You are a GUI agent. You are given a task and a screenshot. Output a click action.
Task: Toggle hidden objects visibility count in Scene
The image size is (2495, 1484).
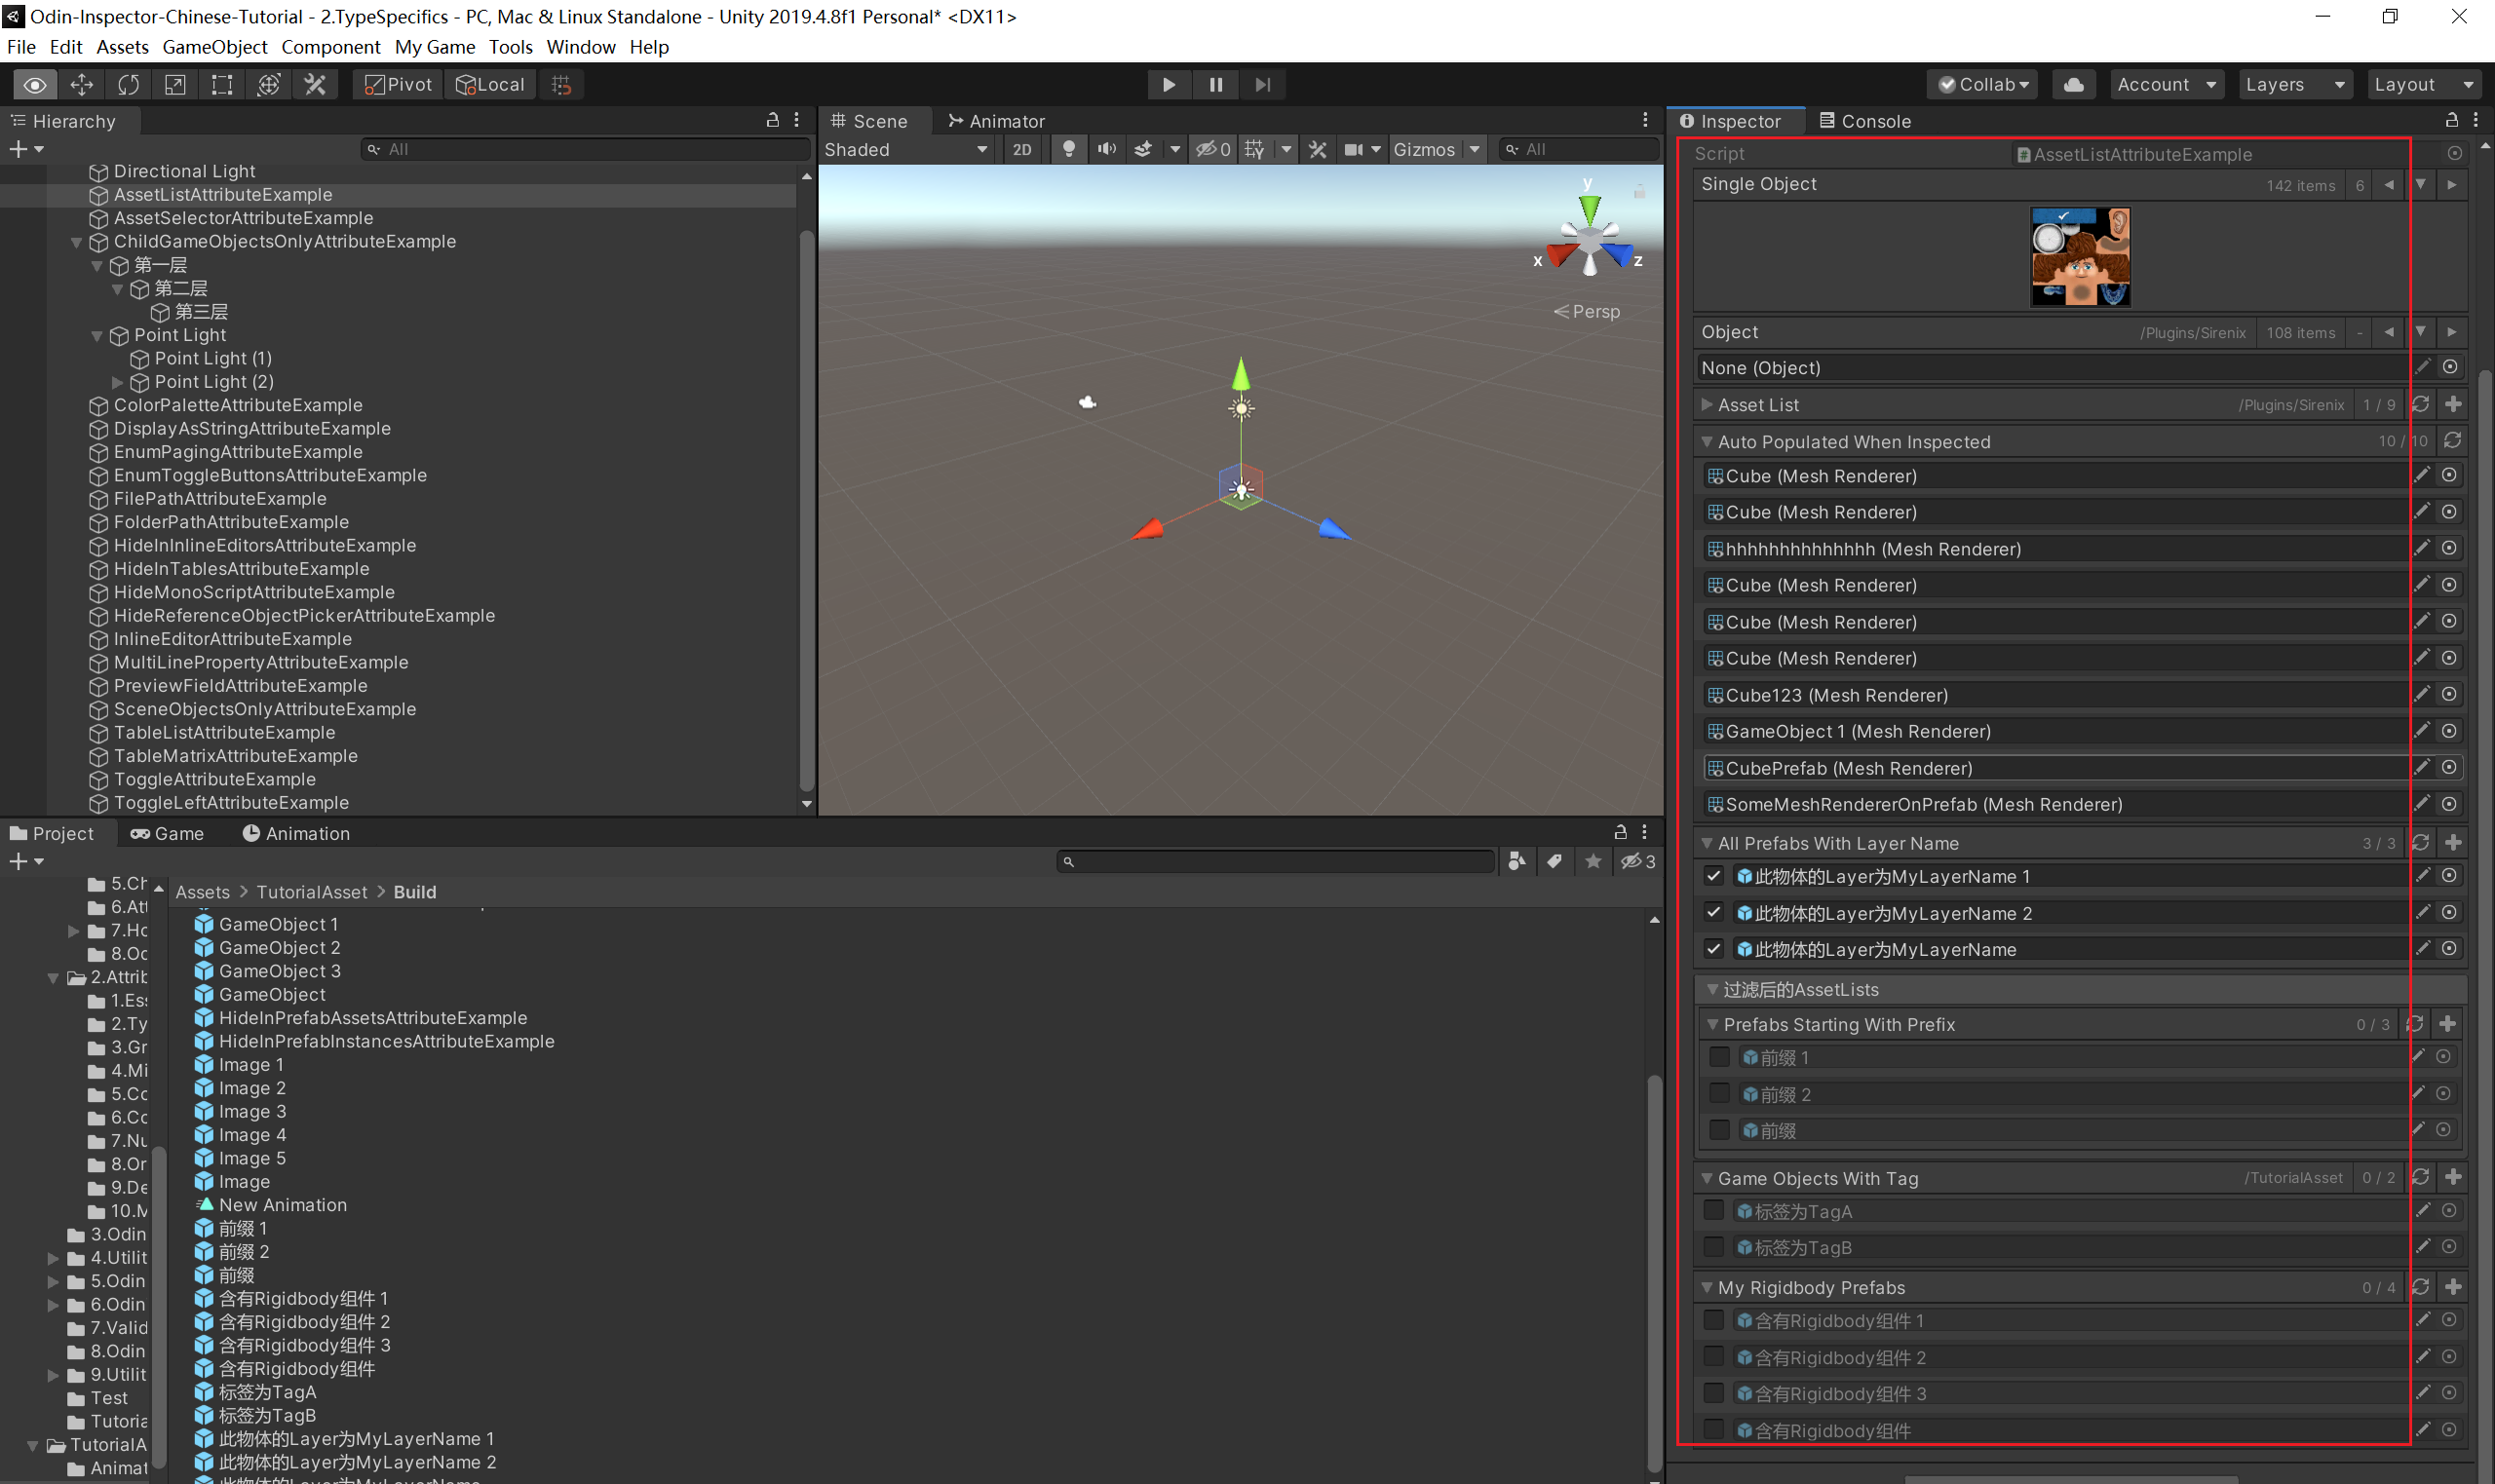tap(1214, 149)
